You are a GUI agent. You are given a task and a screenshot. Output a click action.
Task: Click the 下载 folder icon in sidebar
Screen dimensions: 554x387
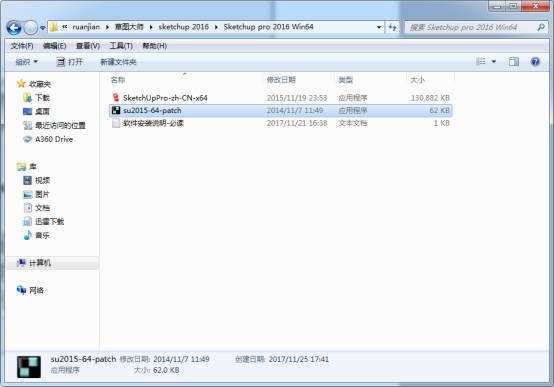tap(27, 98)
